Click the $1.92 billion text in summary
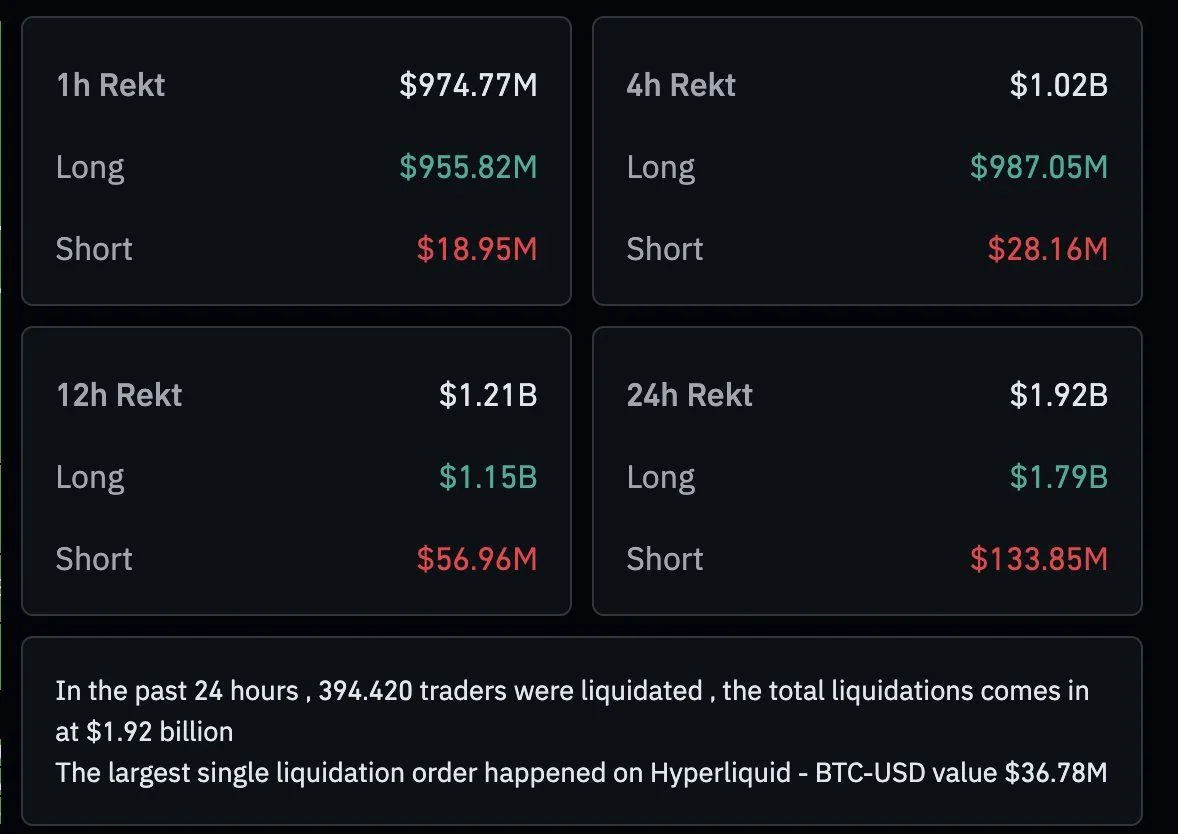Viewport: 1178px width, 834px height. coord(160,732)
